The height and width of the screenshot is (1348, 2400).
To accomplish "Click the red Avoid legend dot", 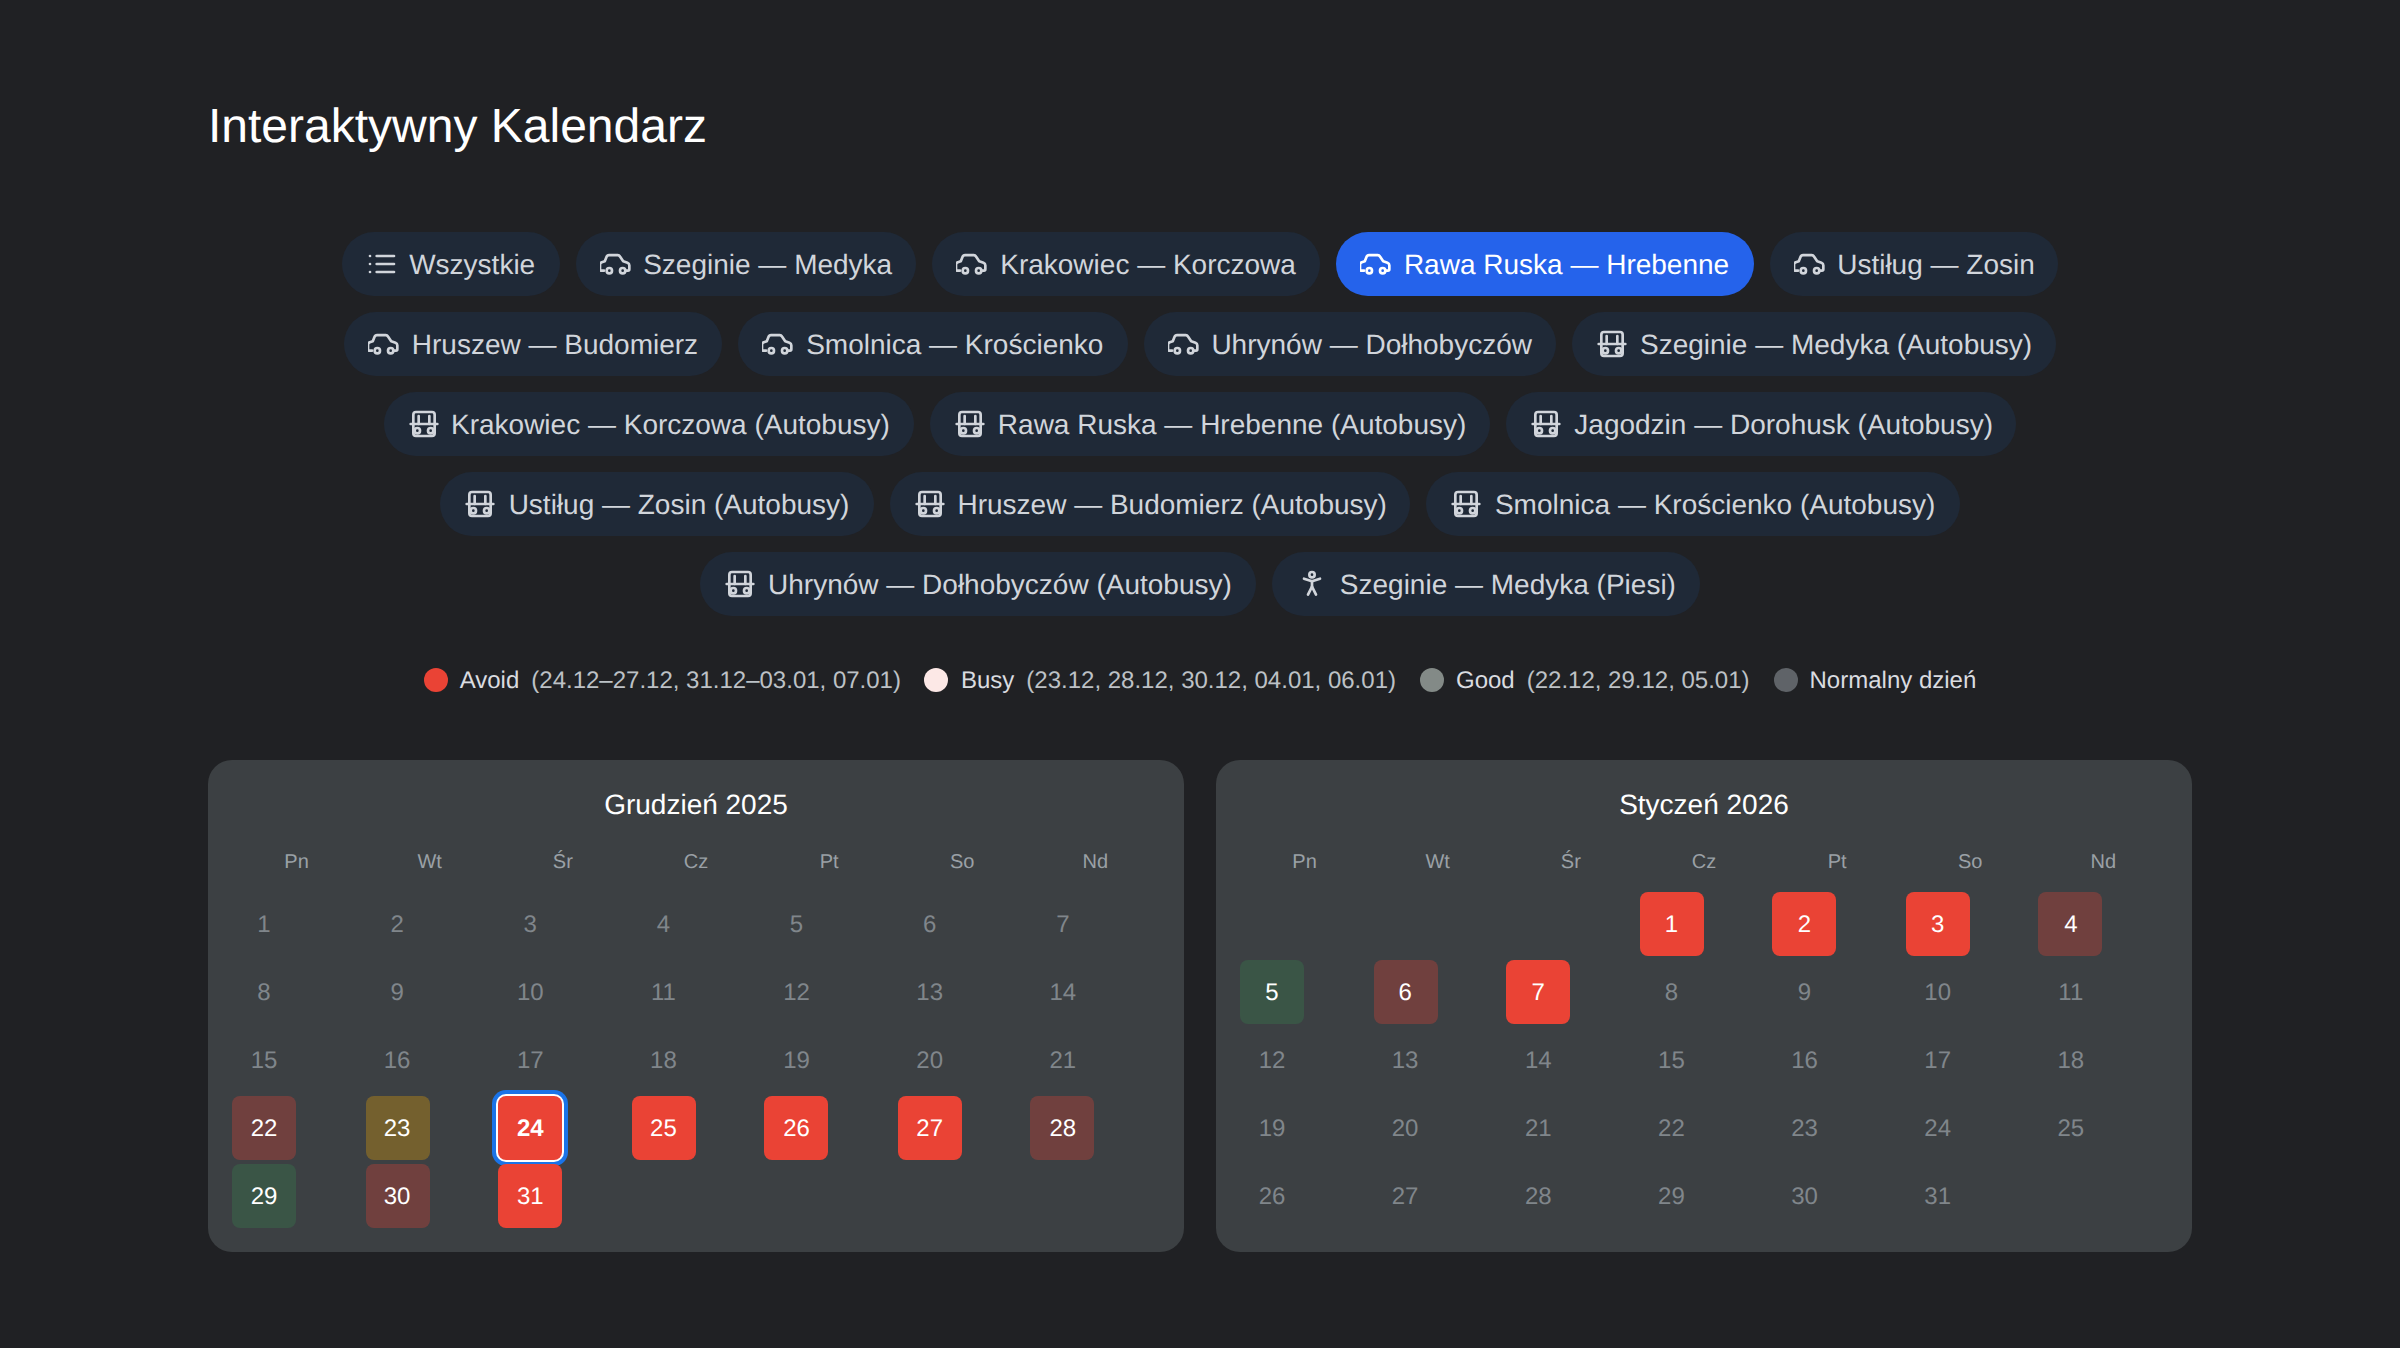I will [x=435, y=680].
